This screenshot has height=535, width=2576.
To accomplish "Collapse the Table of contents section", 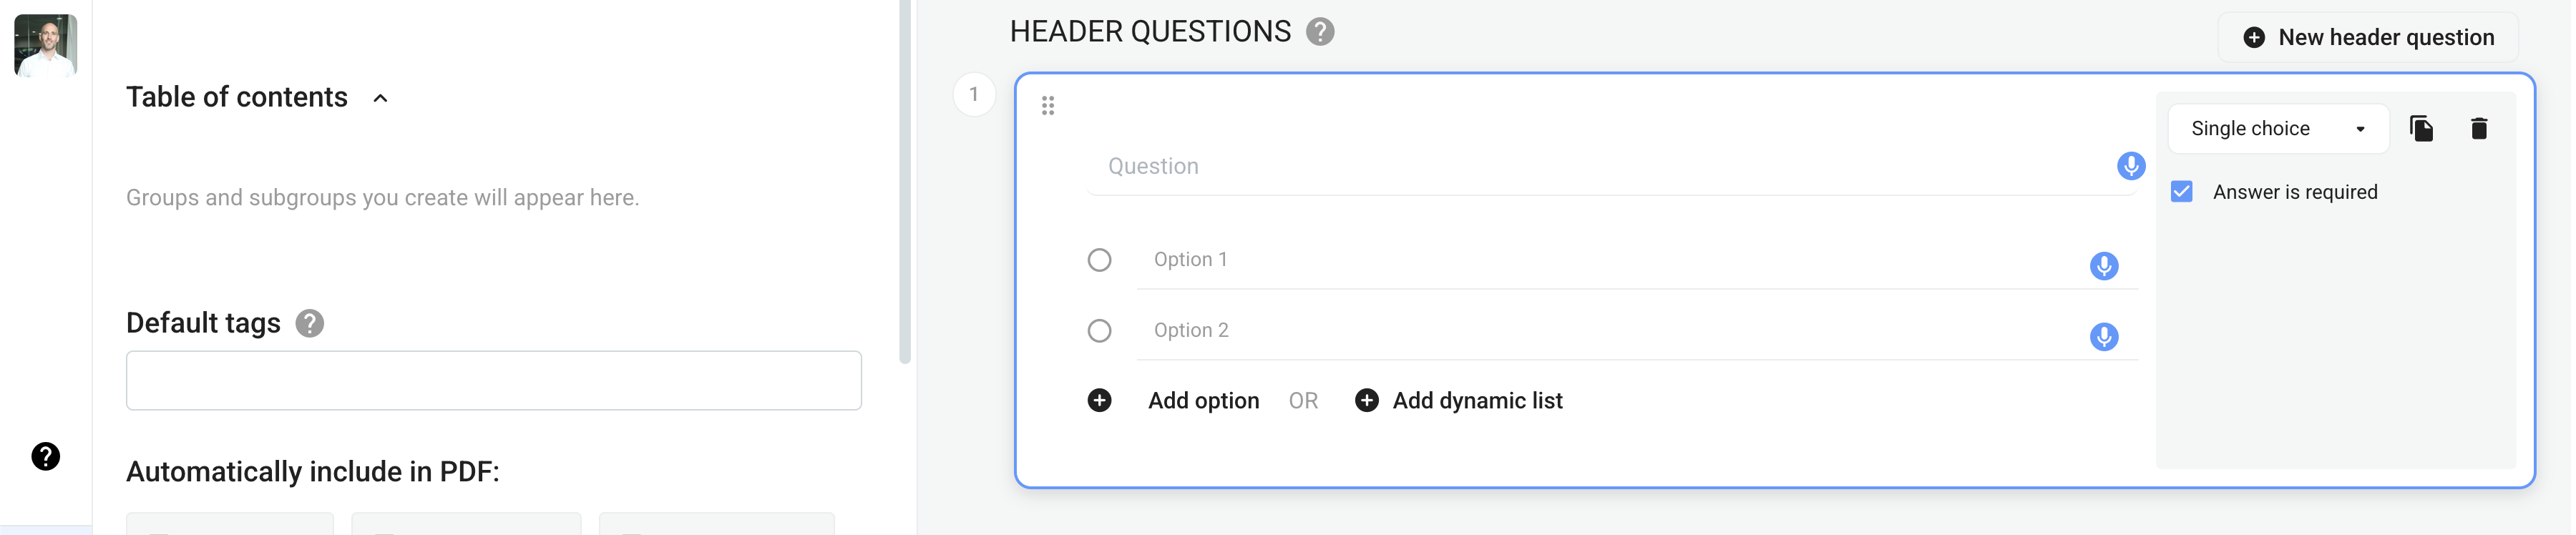I will click(381, 98).
